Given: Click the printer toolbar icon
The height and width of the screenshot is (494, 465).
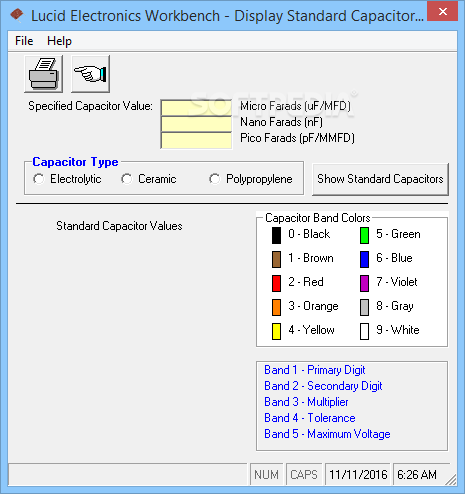Looking at the screenshot, I should pyautogui.click(x=44, y=74).
